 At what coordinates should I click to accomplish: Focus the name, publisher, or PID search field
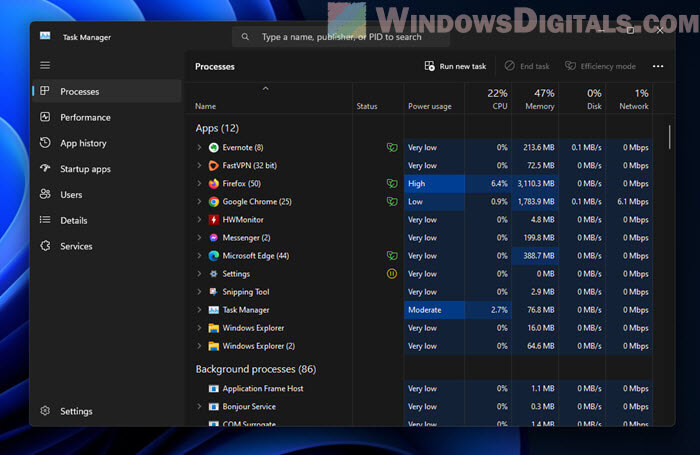341,37
